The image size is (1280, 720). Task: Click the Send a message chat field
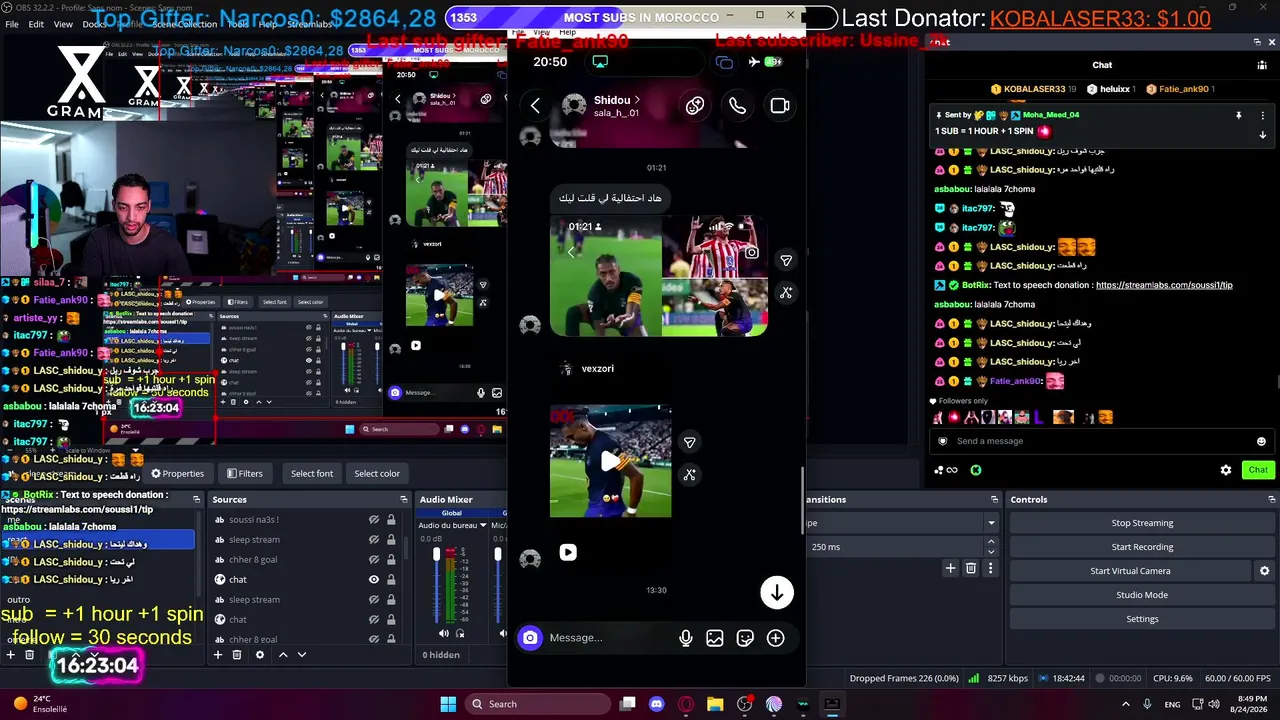pyautogui.click(x=1100, y=441)
